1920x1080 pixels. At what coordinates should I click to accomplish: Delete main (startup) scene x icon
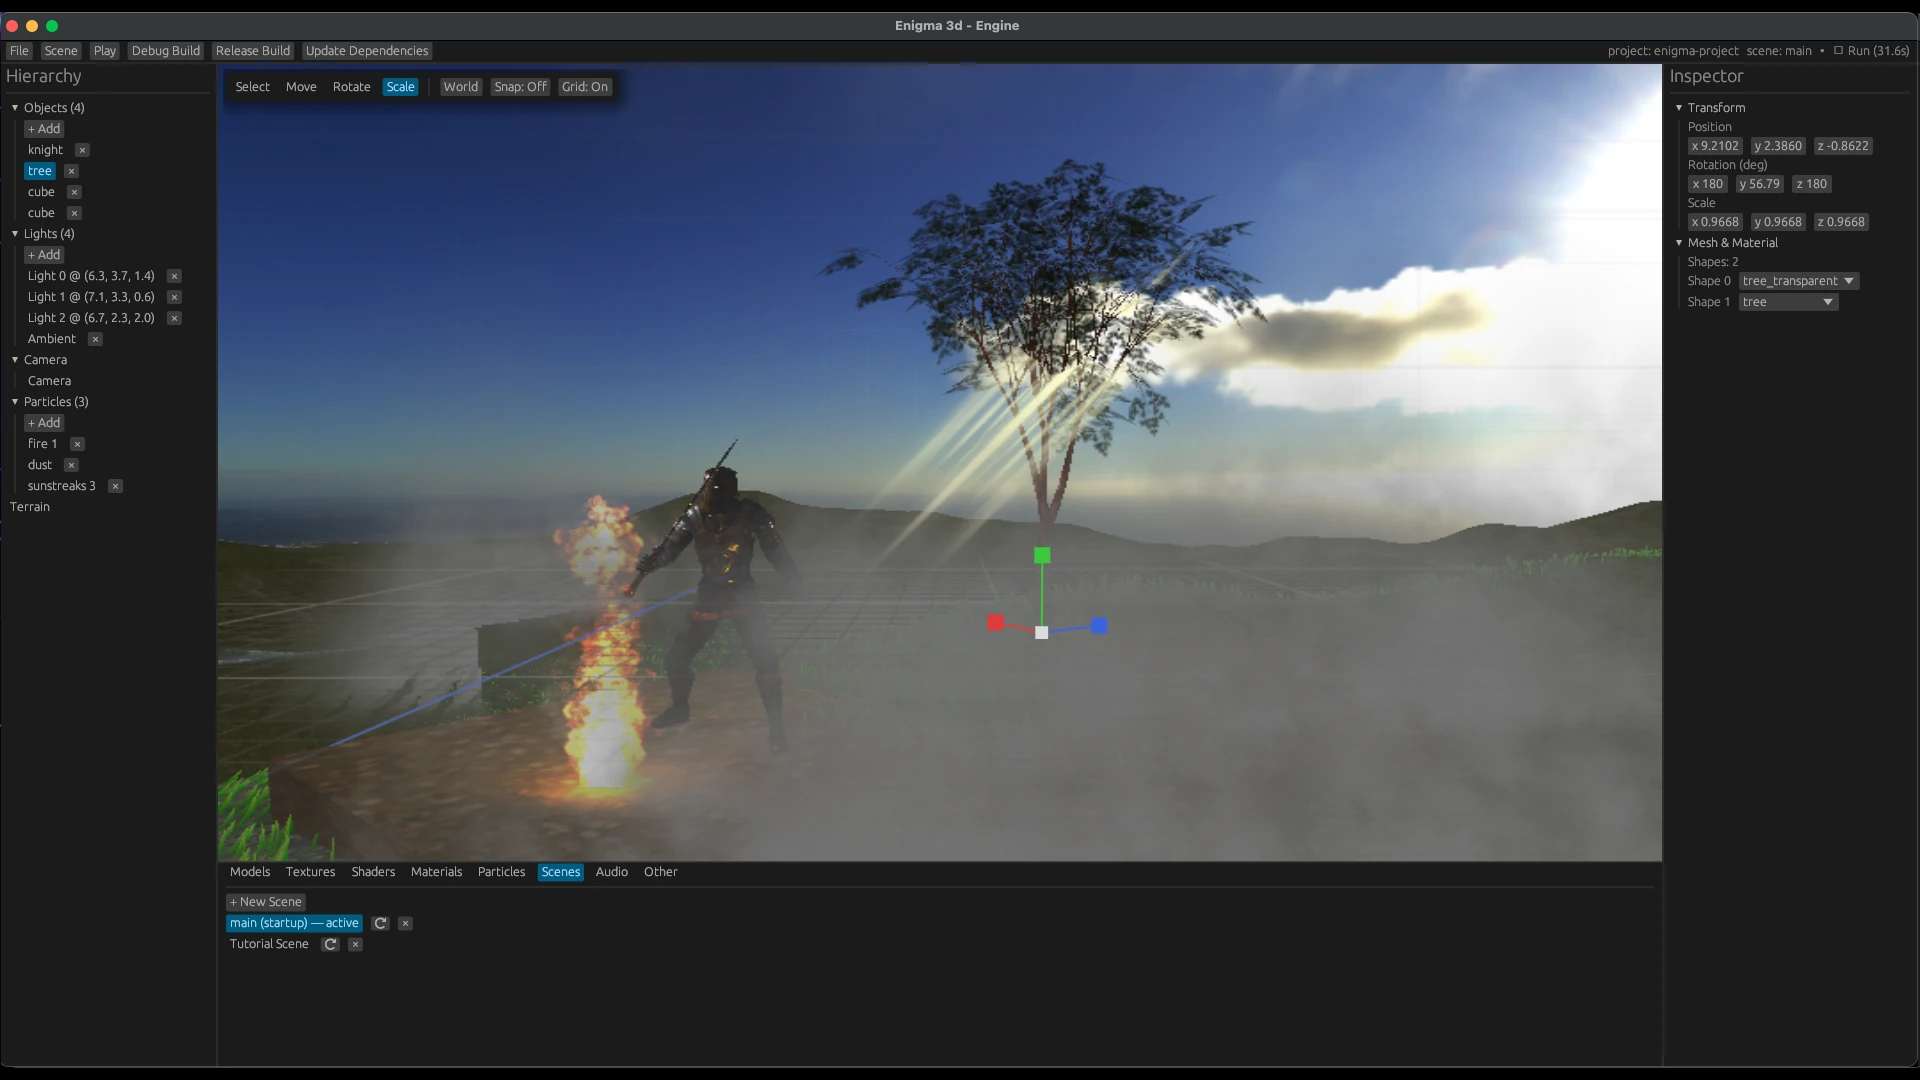pyautogui.click(x=405, y=923)
